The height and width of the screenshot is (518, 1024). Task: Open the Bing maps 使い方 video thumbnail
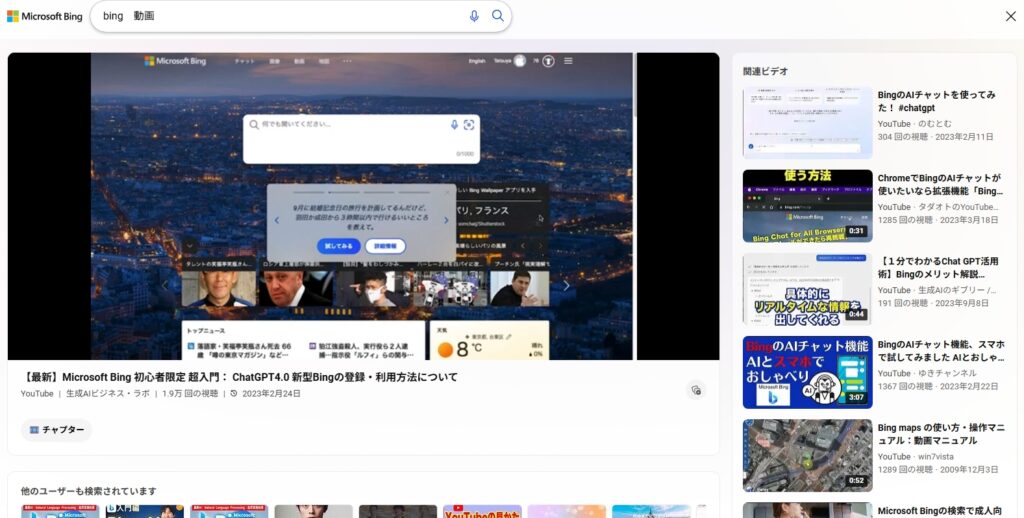pyautogui.click(x=807, y=455)
